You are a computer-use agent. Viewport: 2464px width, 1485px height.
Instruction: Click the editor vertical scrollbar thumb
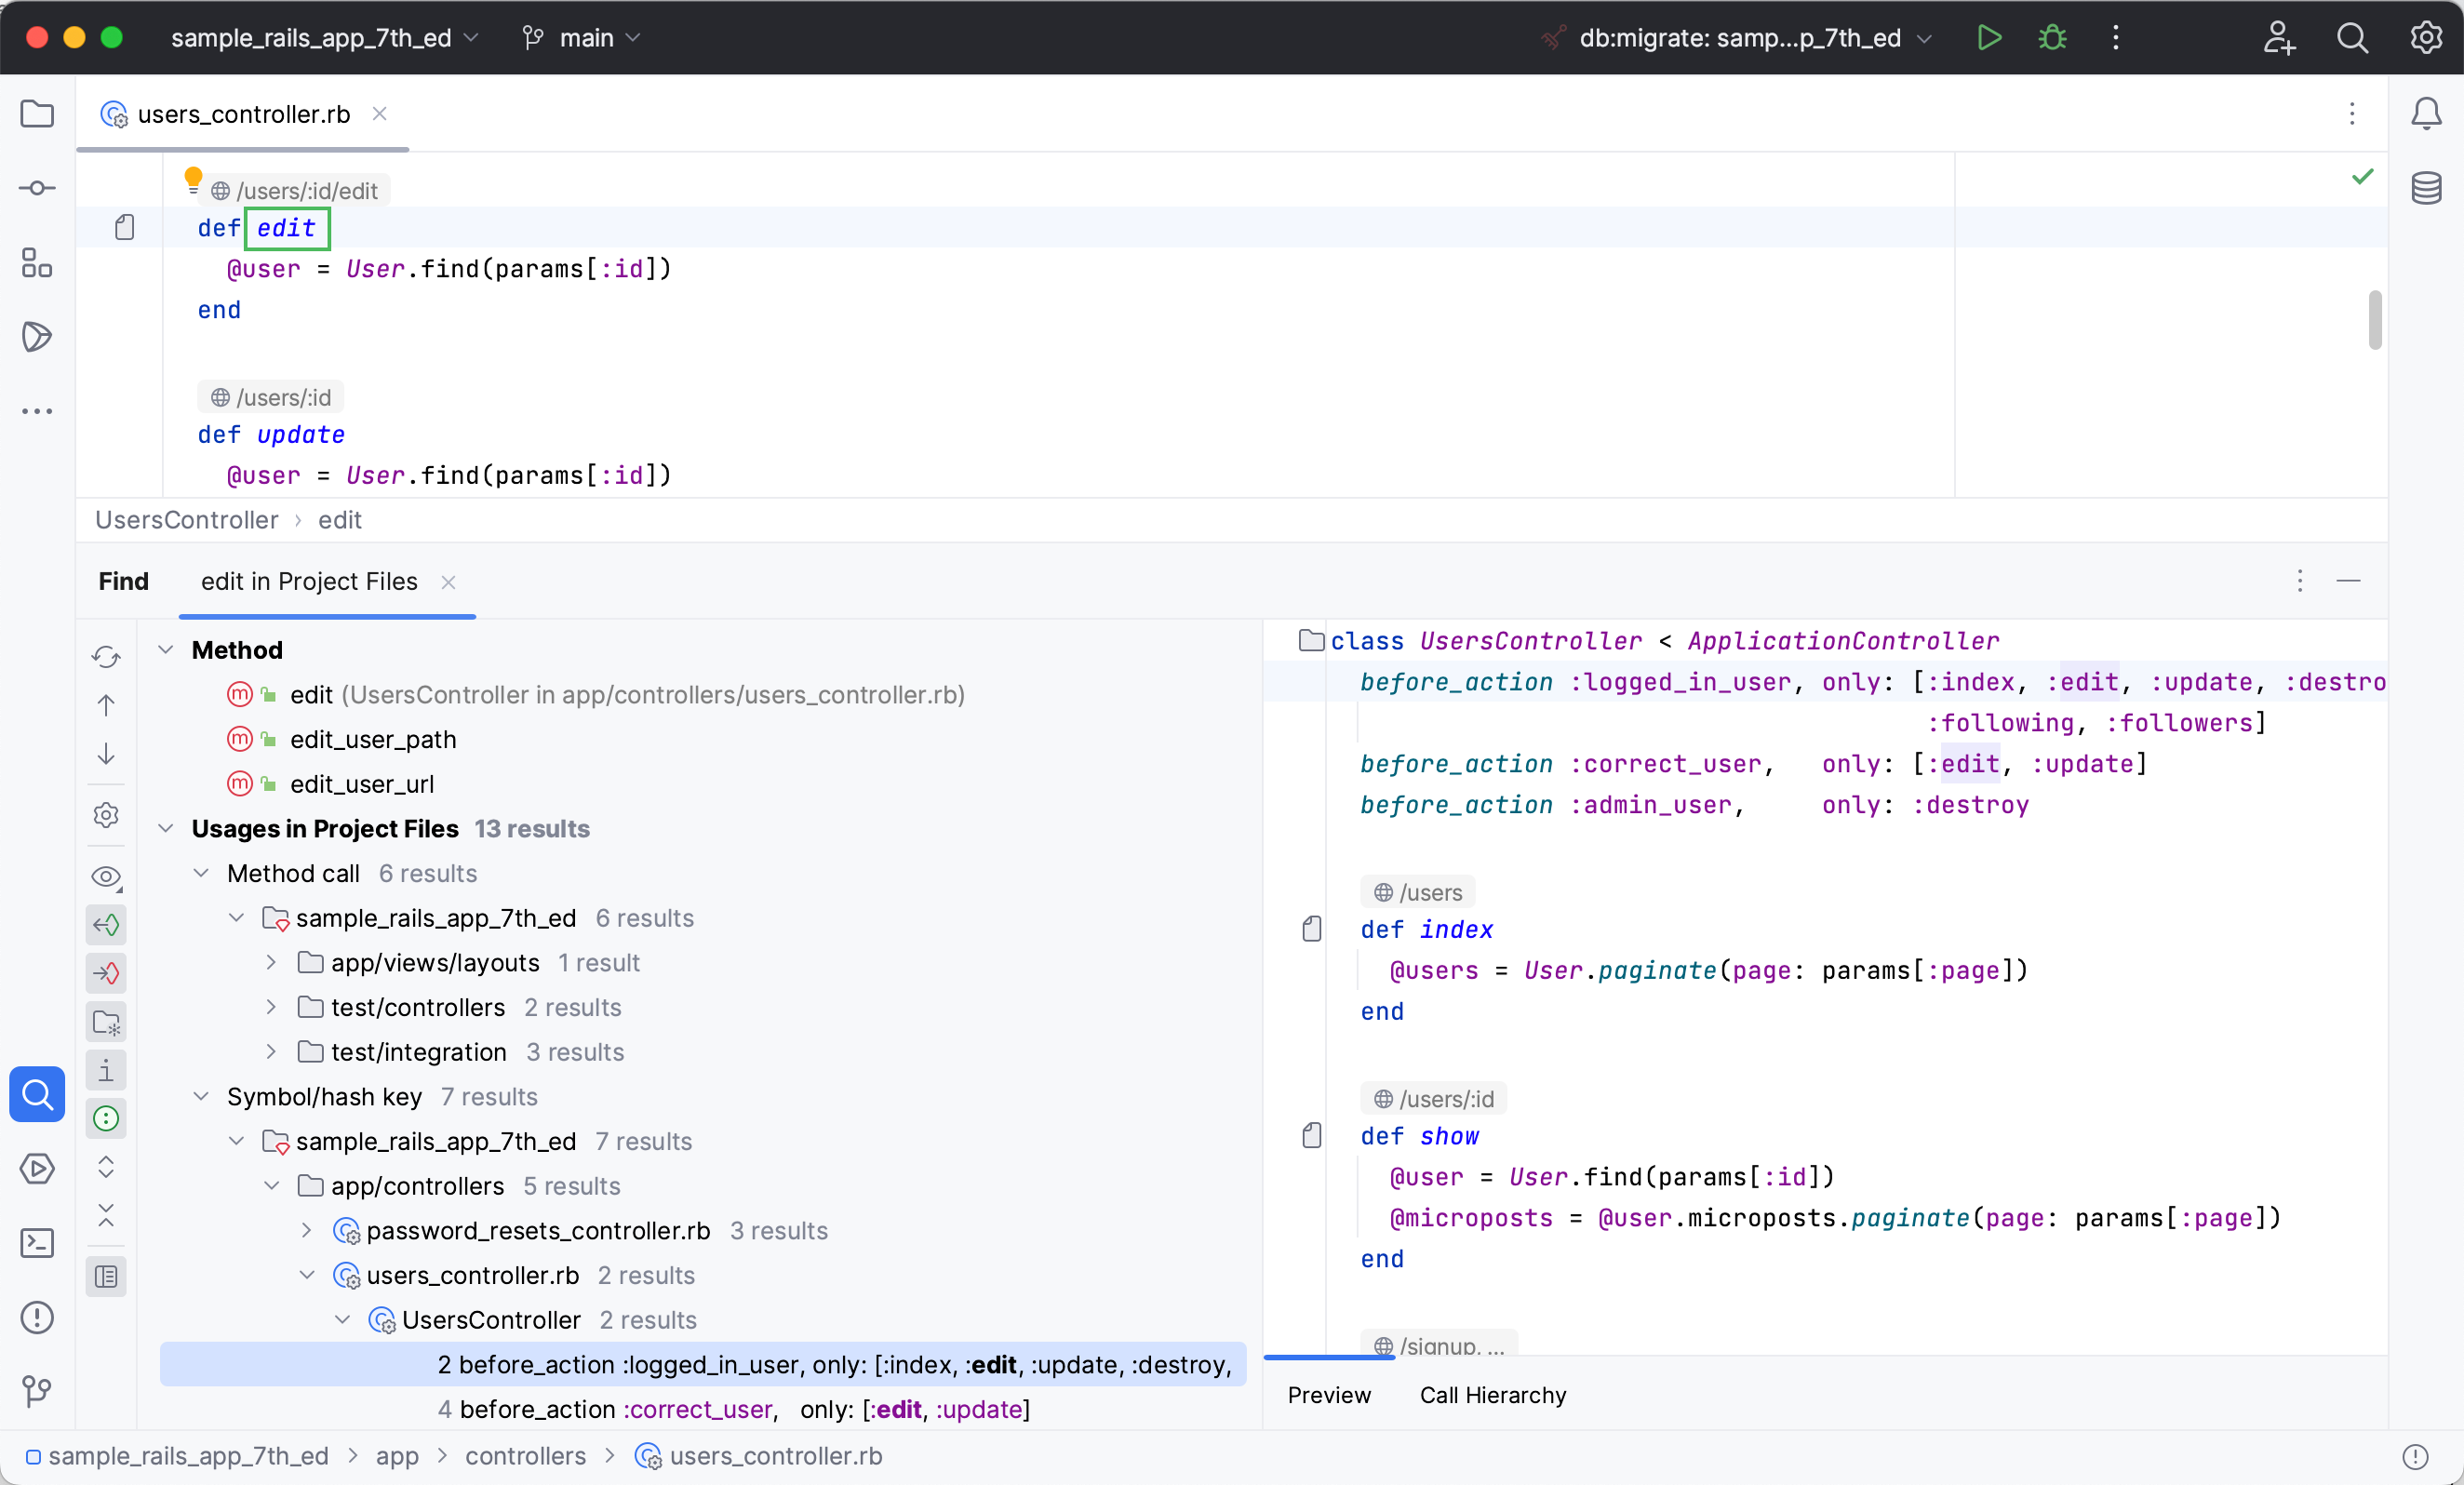pos(2375,320)
